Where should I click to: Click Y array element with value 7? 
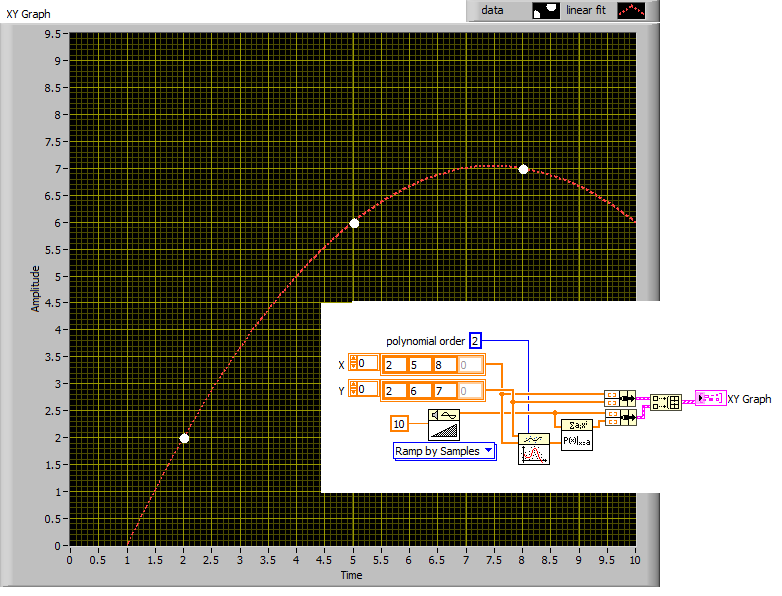(x=444, y=391)
